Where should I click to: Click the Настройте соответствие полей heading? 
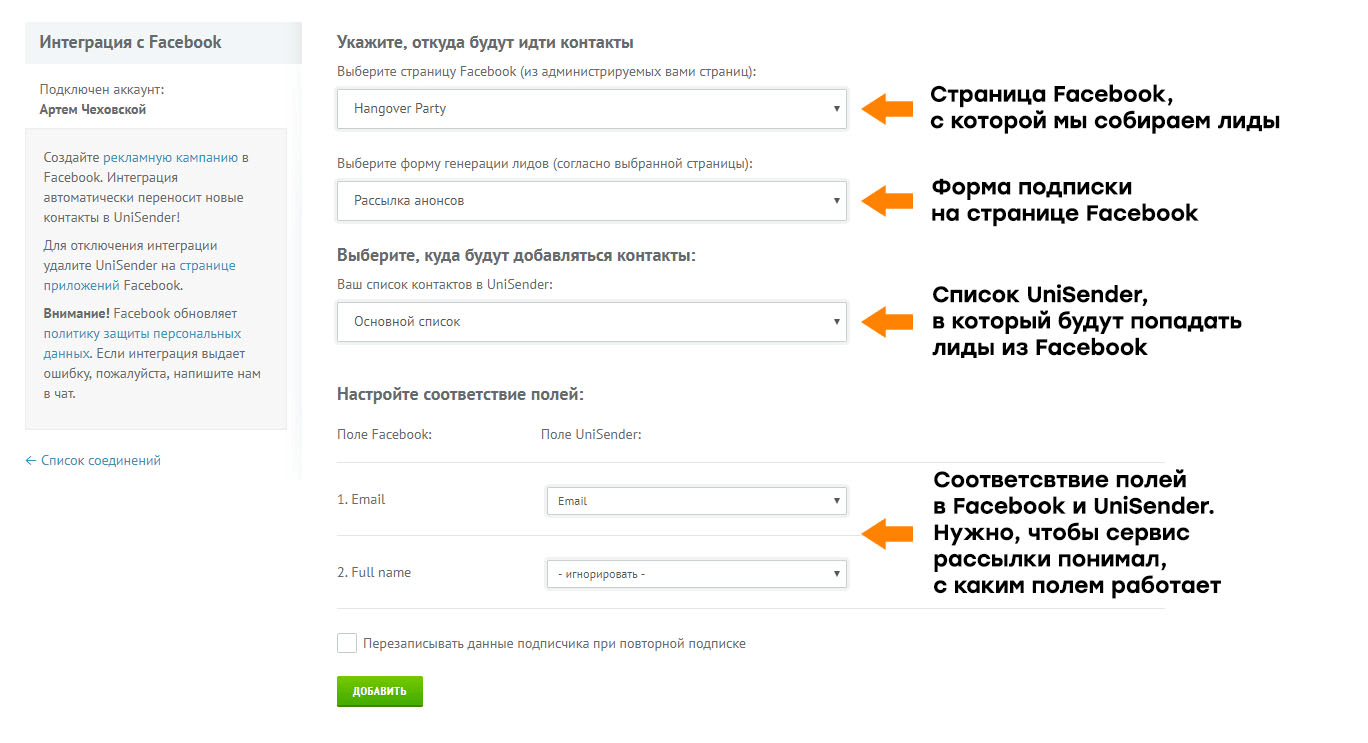[460, 394]
